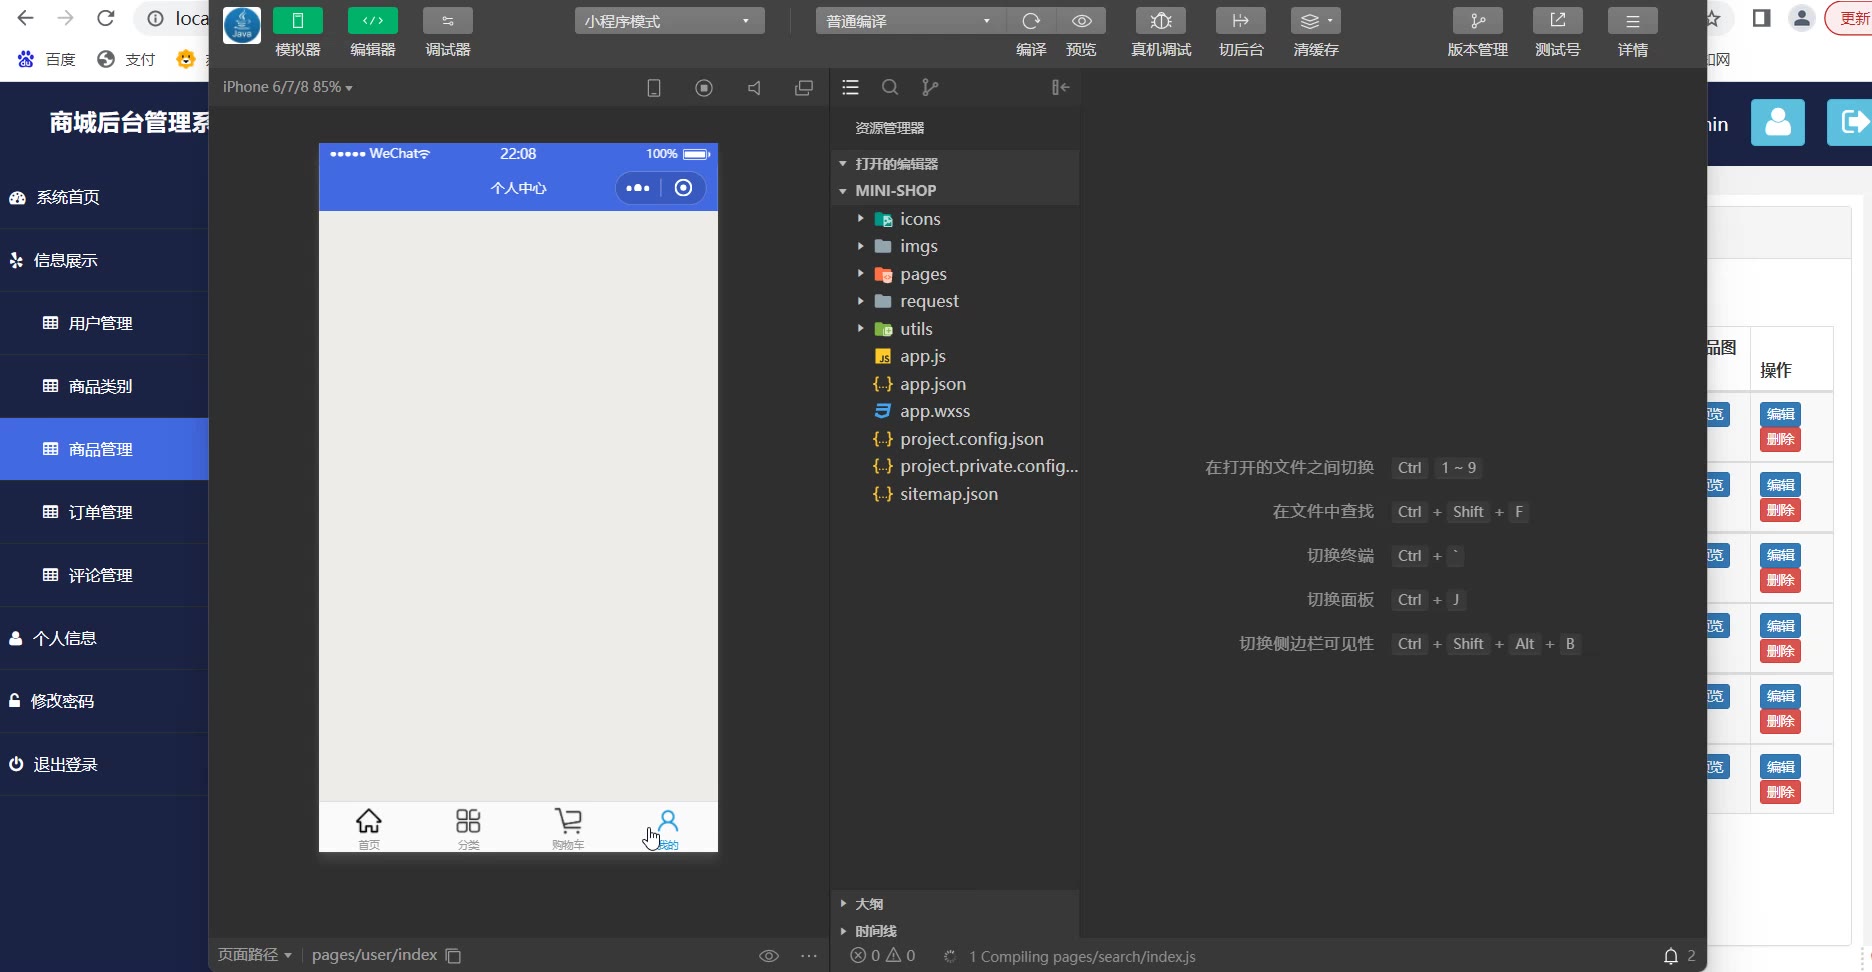The width and height of the screenshot is (1872, 972).
Task: Expand the icons folder
Action: point(955,219)
